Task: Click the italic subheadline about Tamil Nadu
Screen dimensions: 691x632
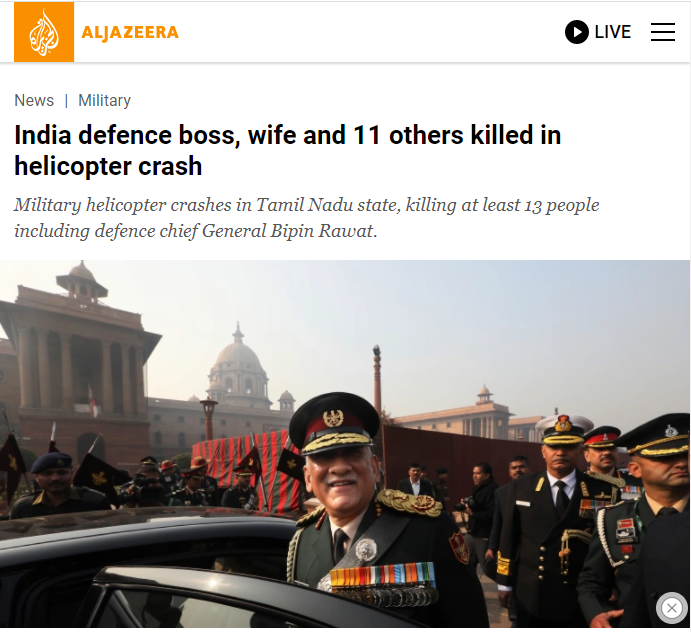Action: coord(306,218)
